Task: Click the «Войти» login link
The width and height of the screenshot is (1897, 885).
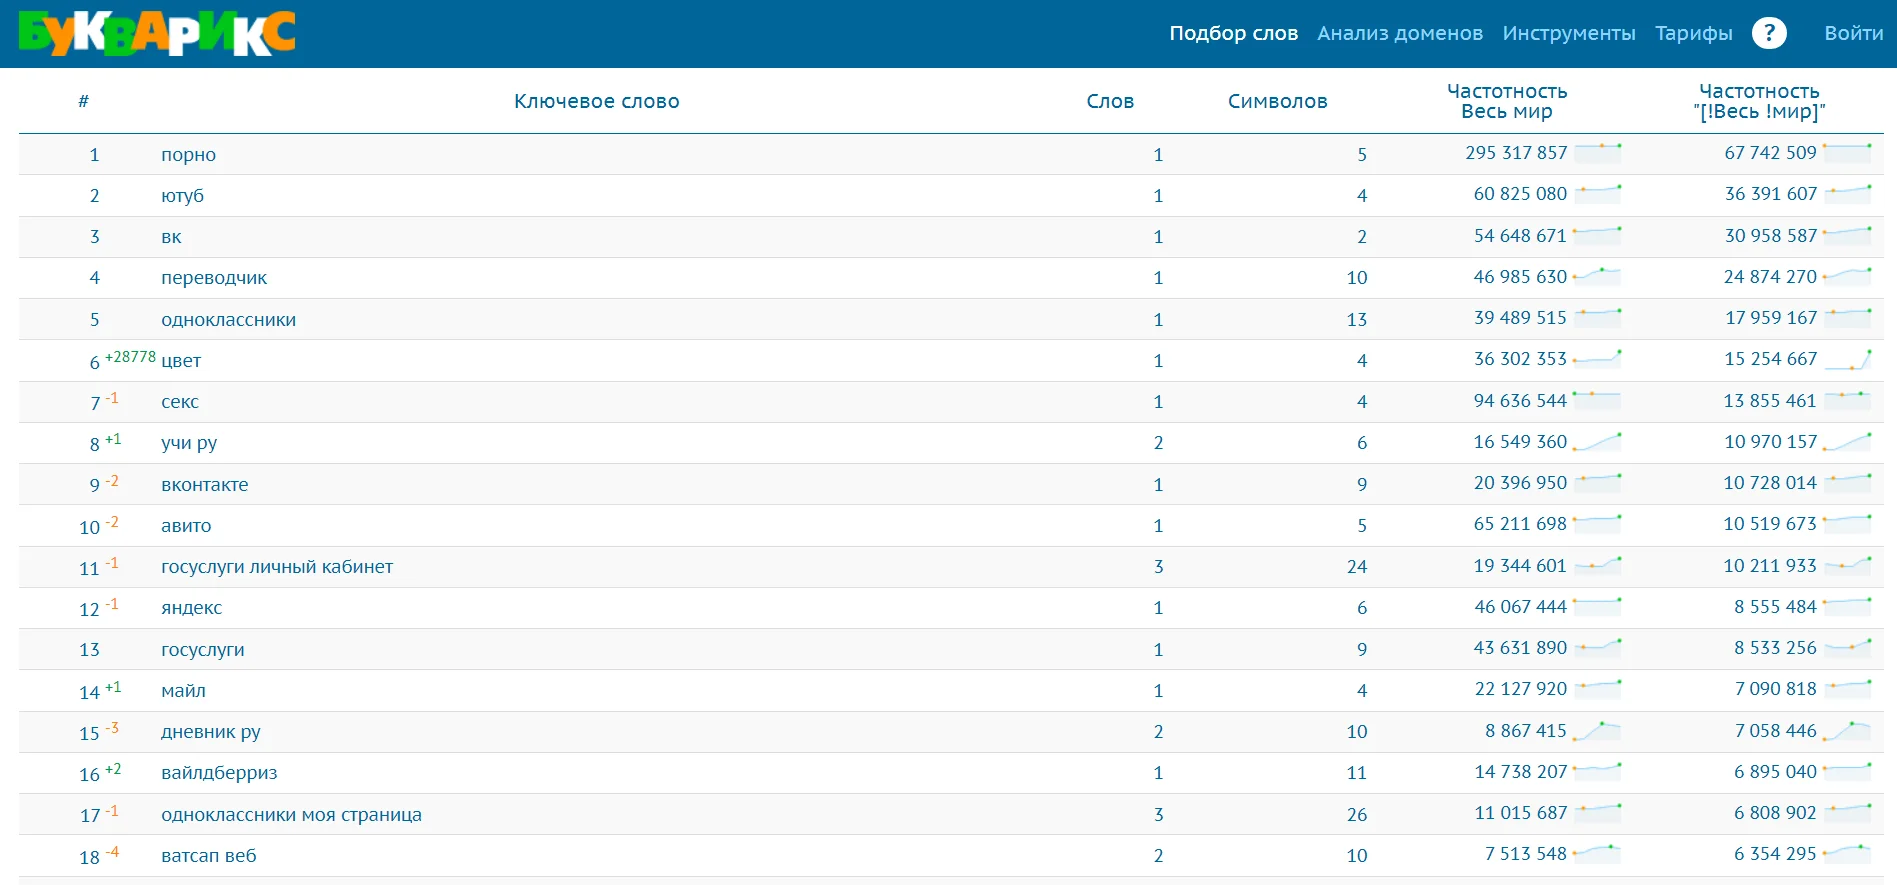Action: coord(1853,33)
